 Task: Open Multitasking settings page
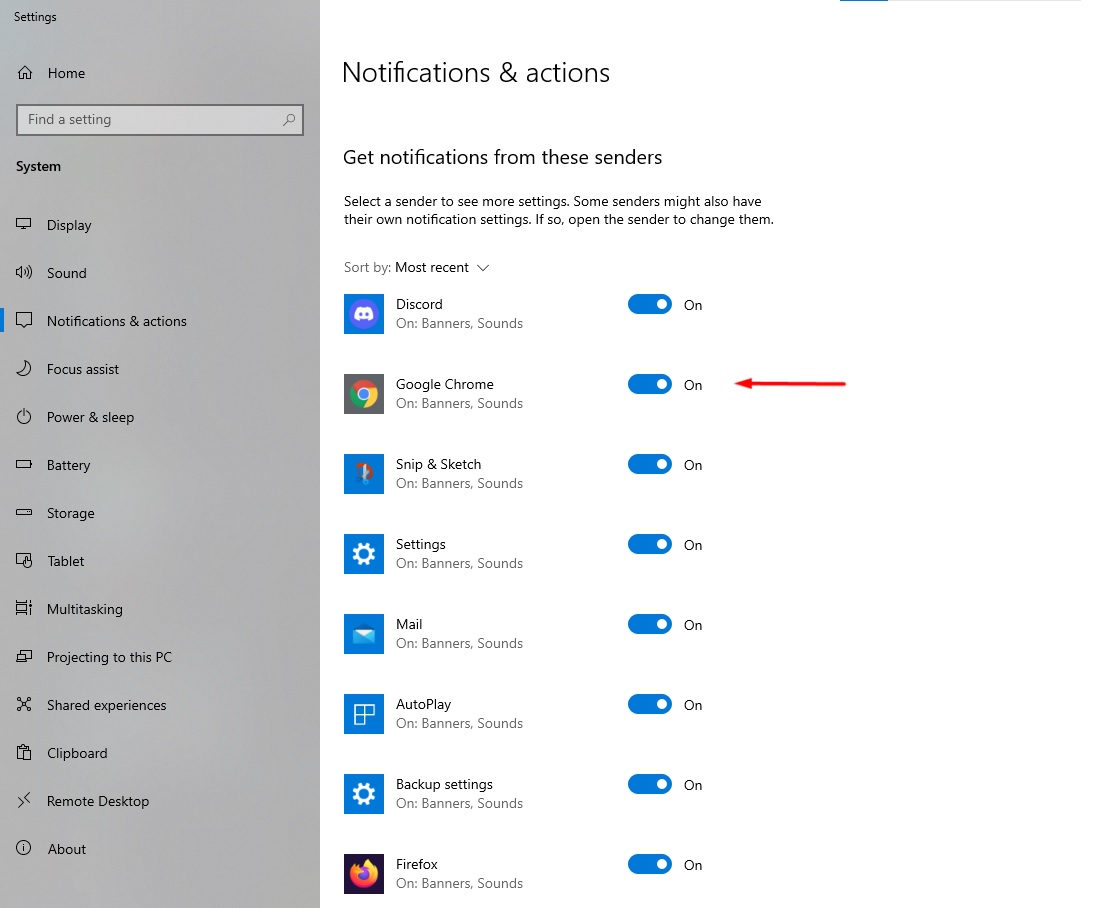pyautogui.click(x=85, y=609)
